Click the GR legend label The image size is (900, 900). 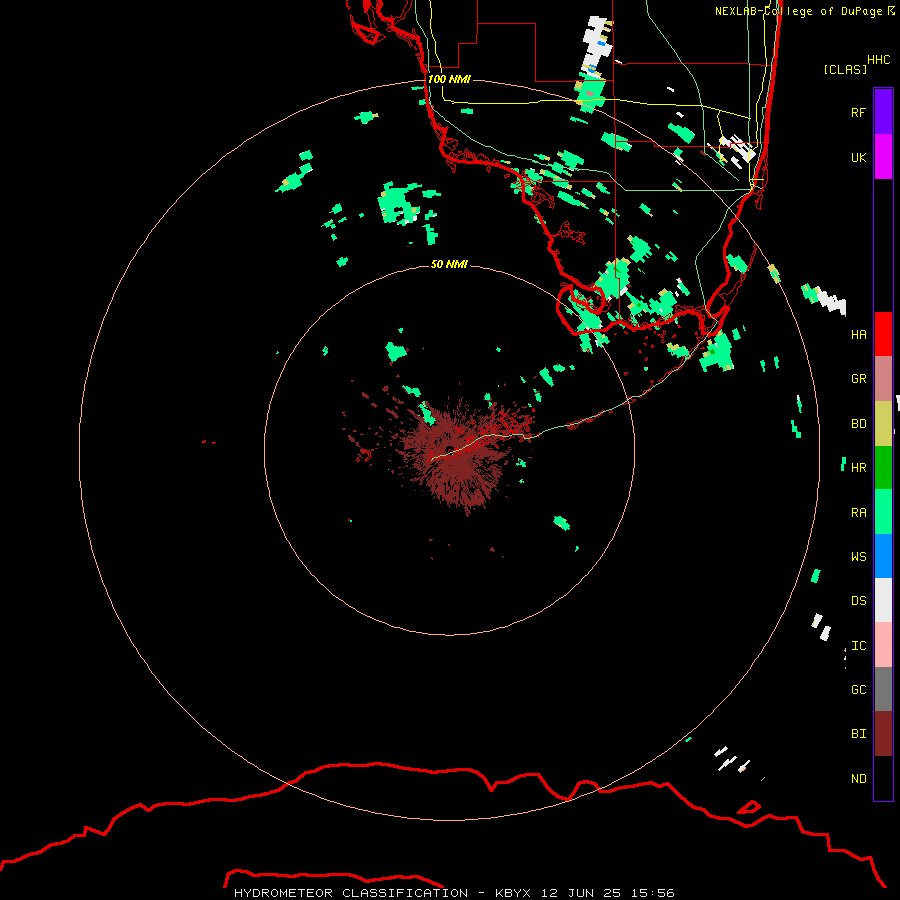(858, 379)
